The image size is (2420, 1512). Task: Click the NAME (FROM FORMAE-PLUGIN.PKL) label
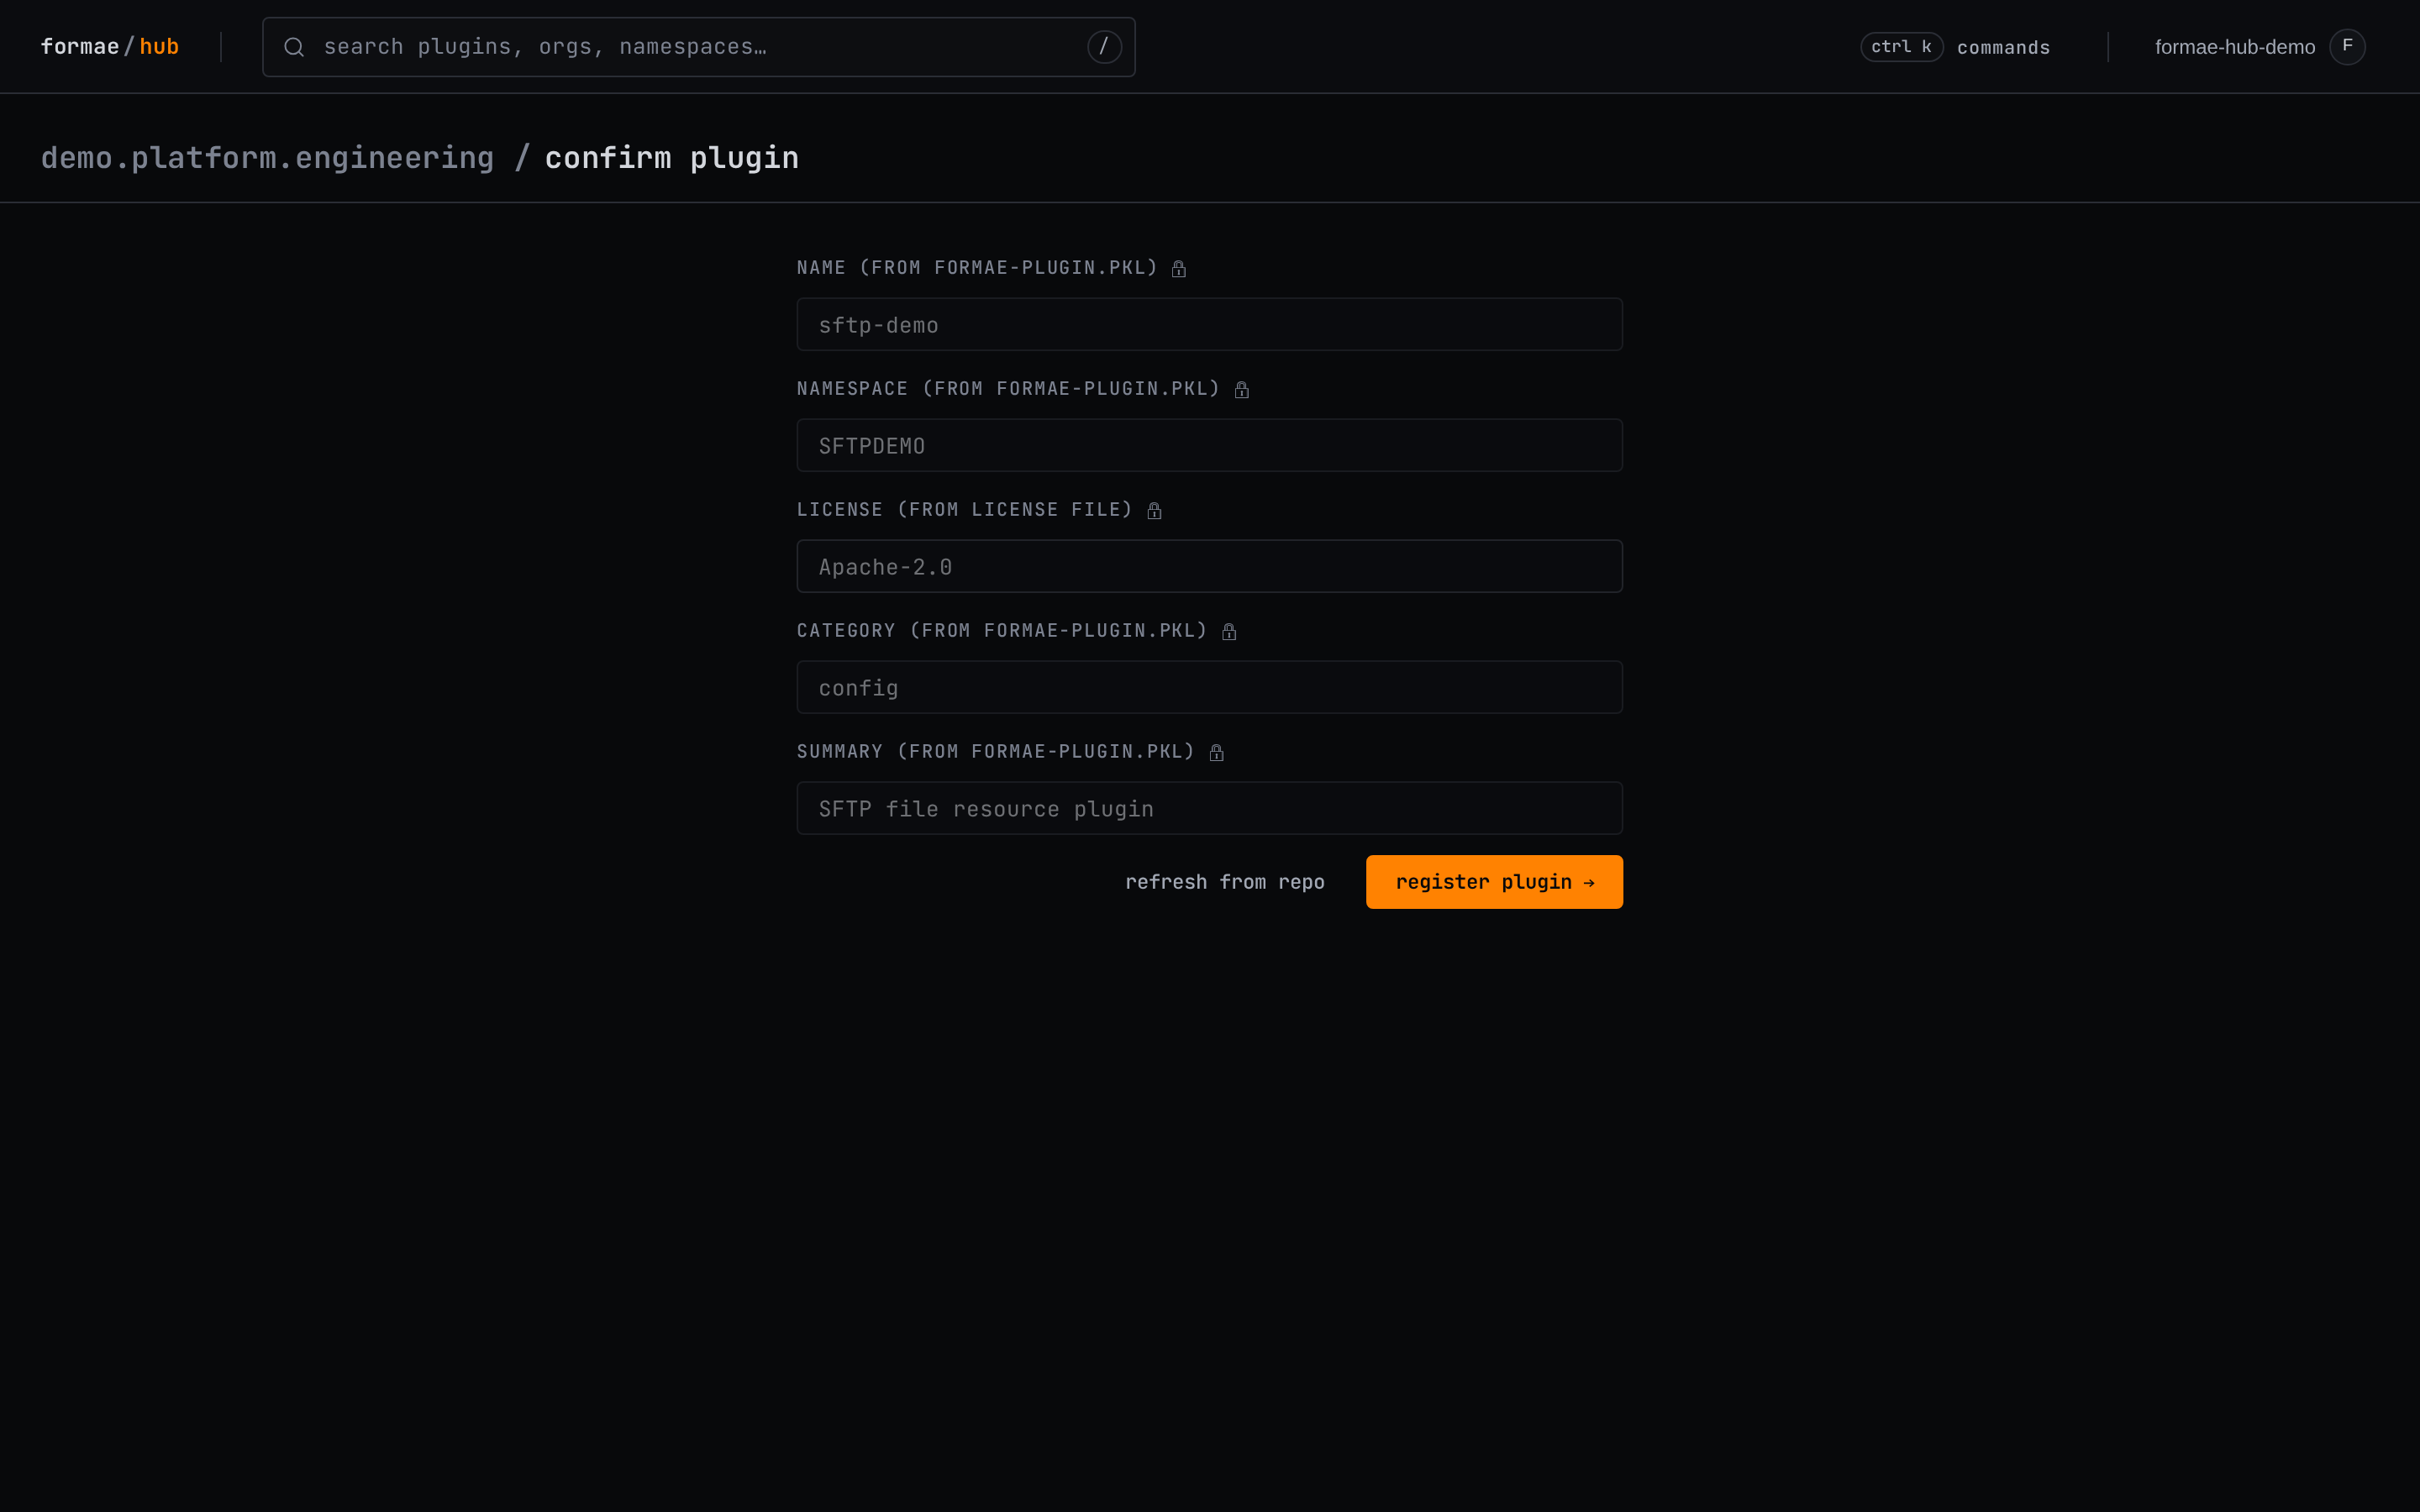coord(977,268)
